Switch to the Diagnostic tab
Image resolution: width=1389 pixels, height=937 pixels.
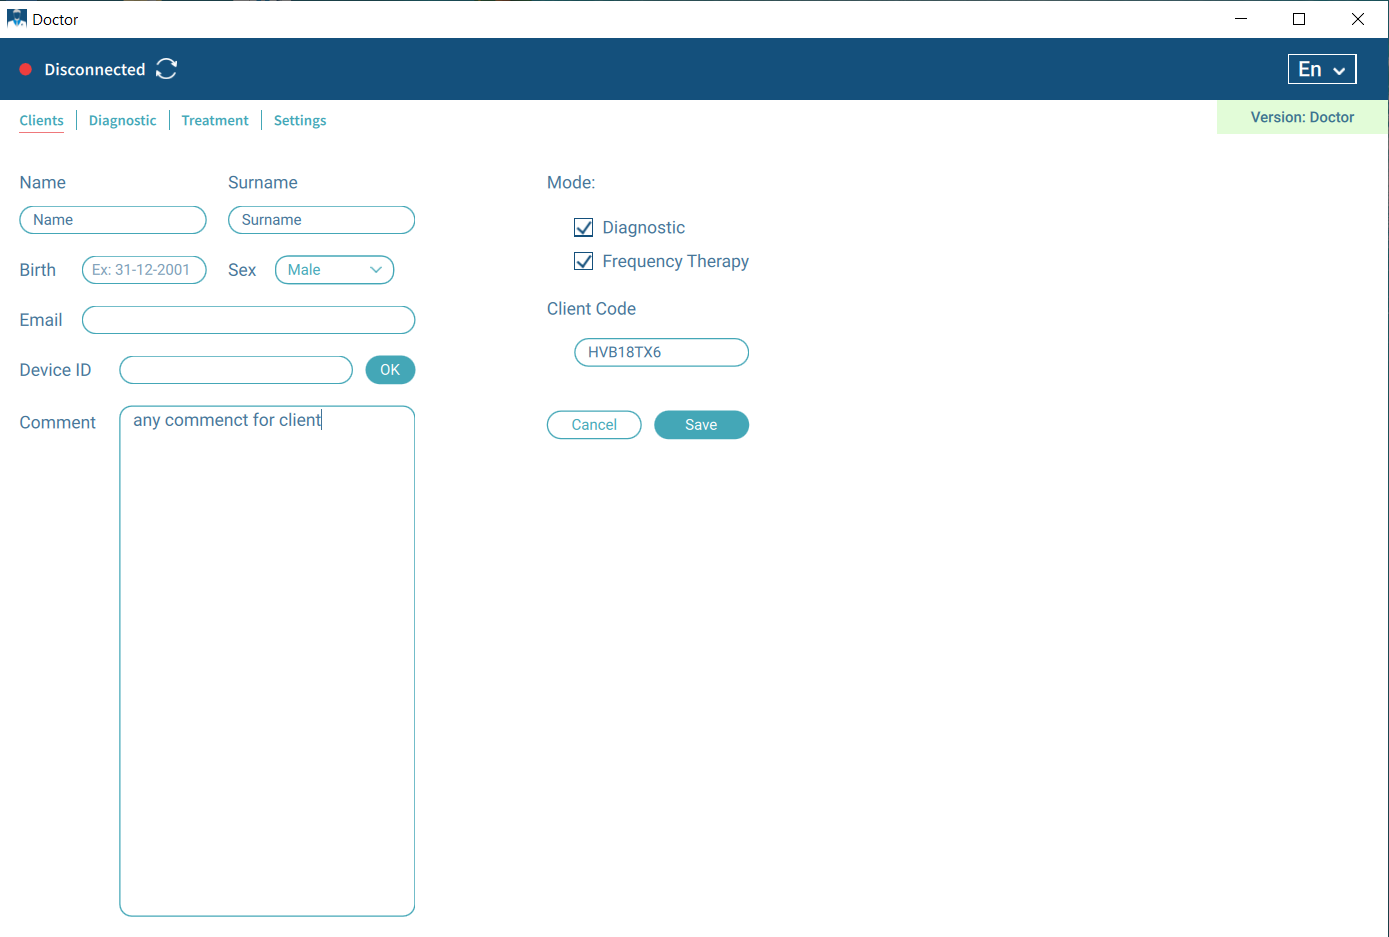[122, 121]
